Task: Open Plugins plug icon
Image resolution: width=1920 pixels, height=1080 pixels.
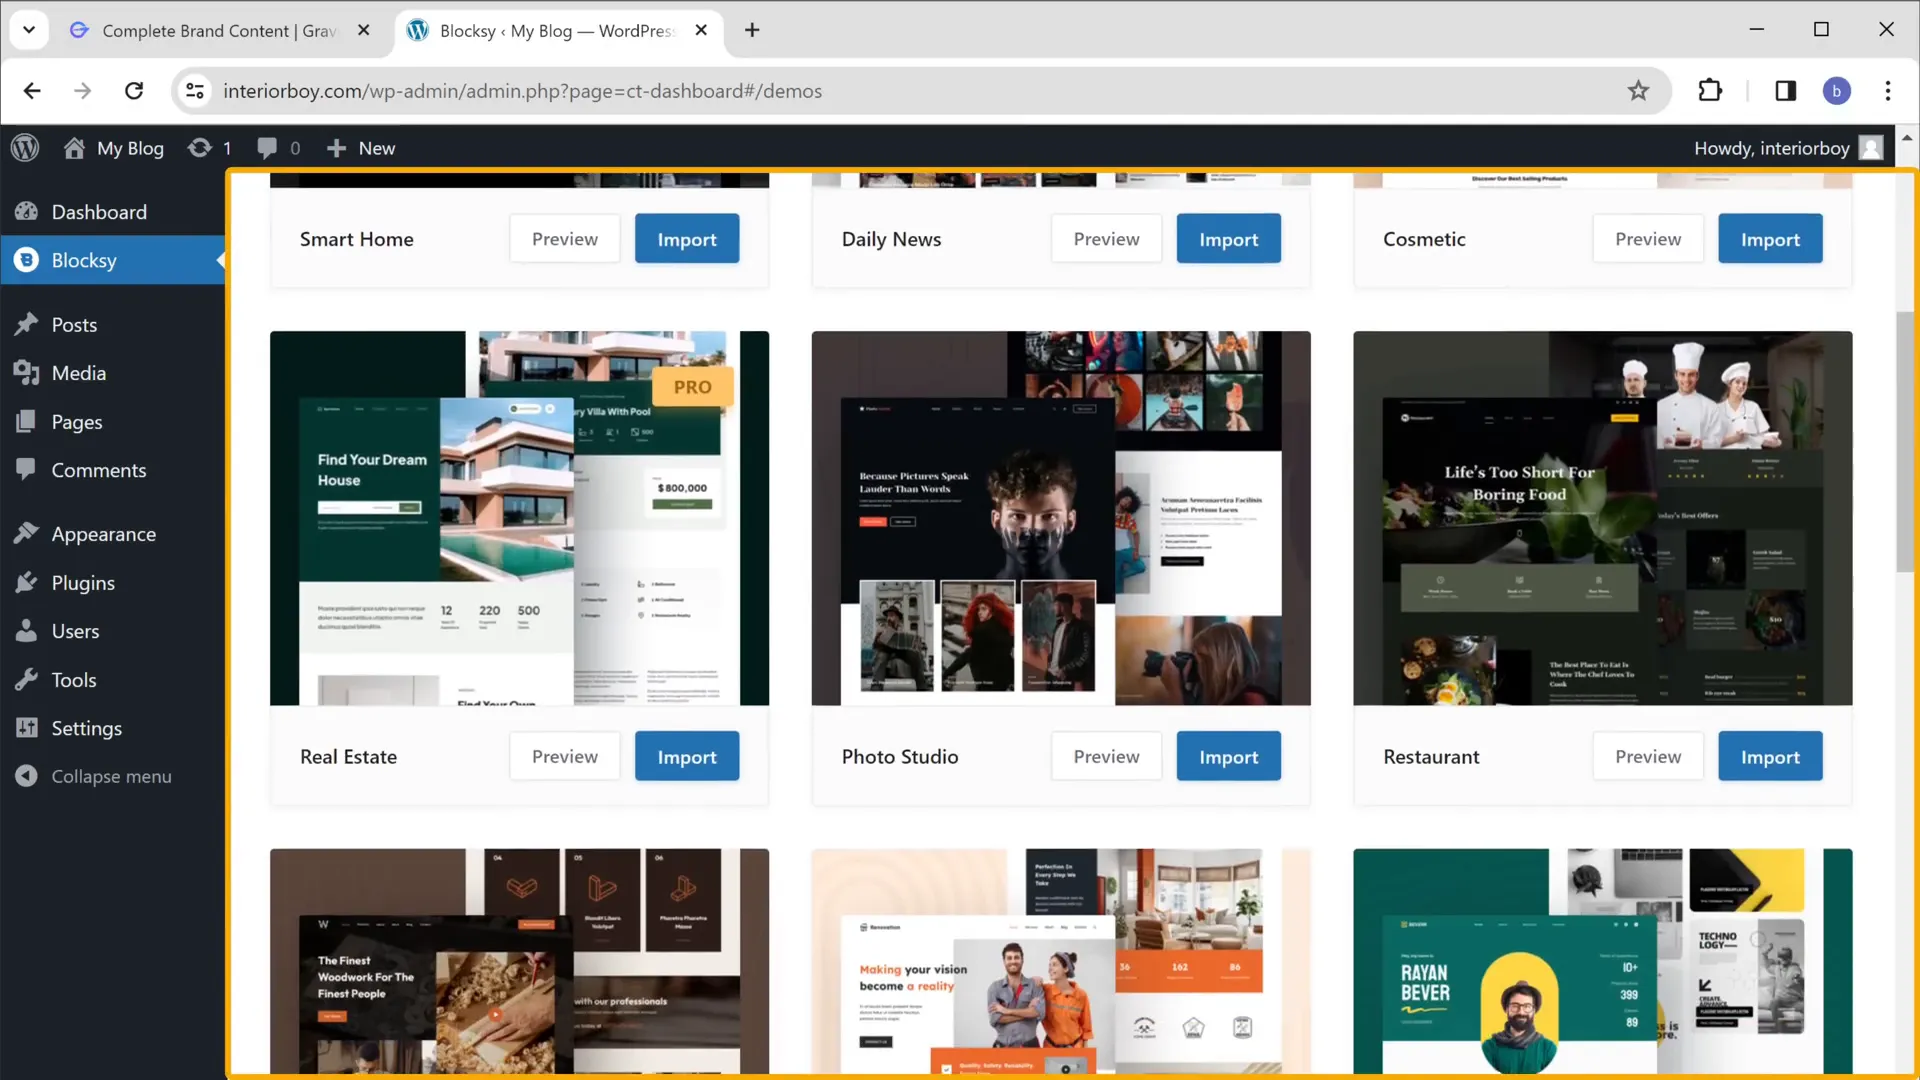Action: 27,583
